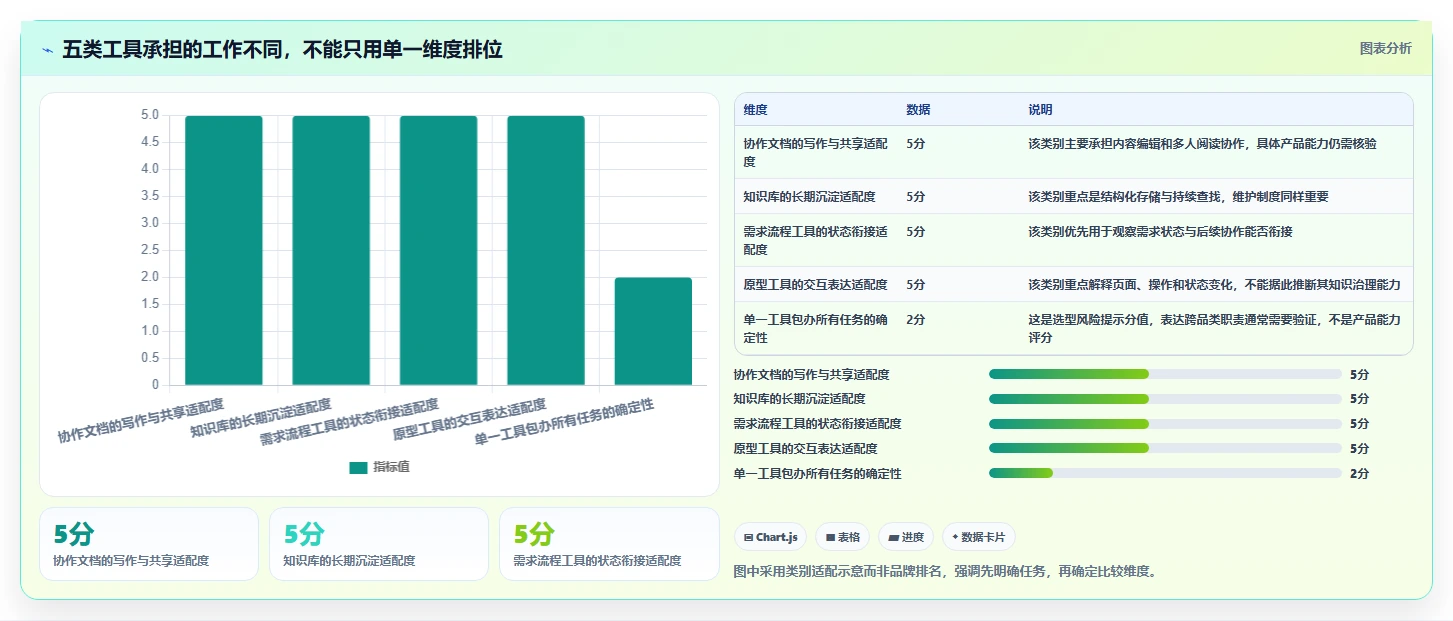The width and height of the screenshot is (1453, 621).
Task: Click the 说明 column header
Action: (x=1040, y=110)
